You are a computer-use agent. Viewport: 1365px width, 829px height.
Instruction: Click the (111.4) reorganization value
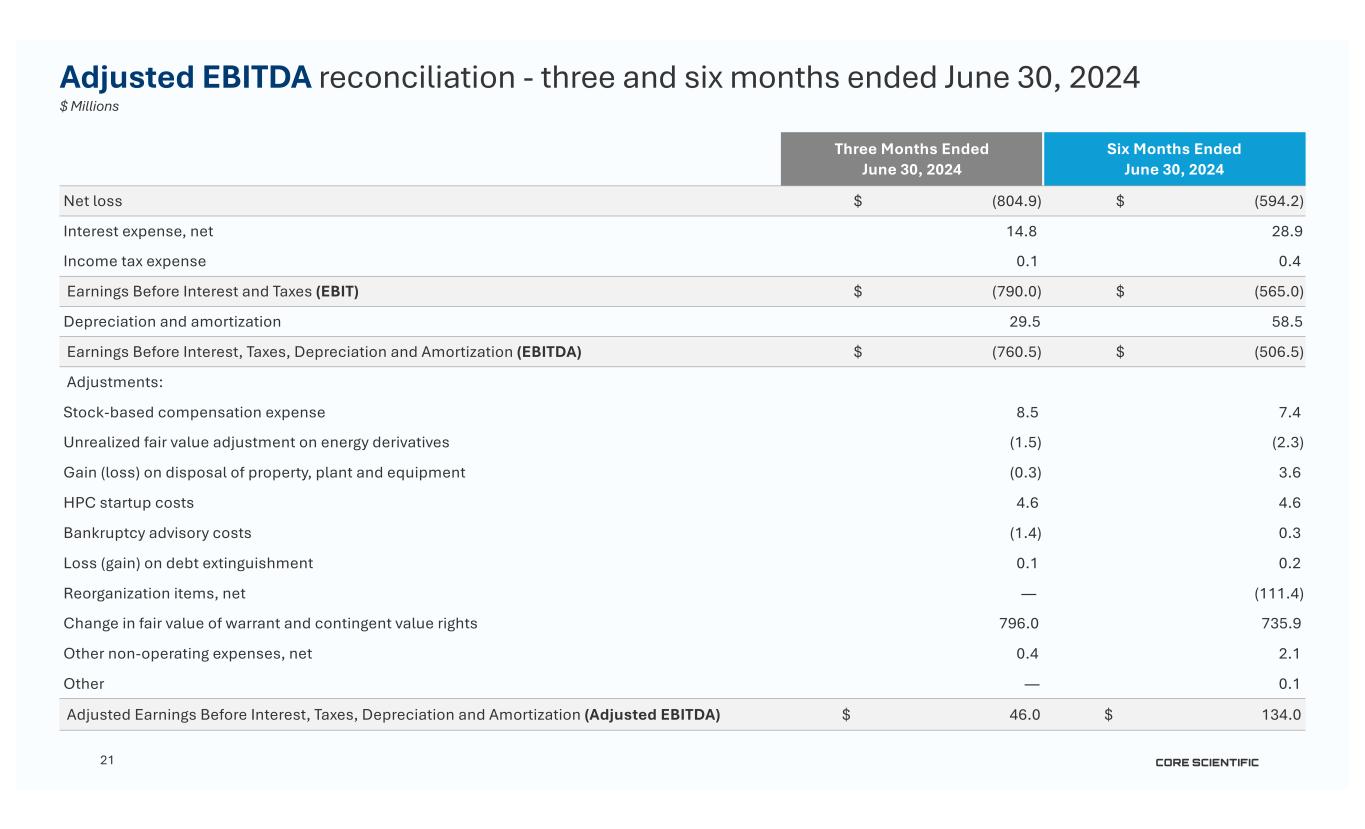pos(1278,593)
